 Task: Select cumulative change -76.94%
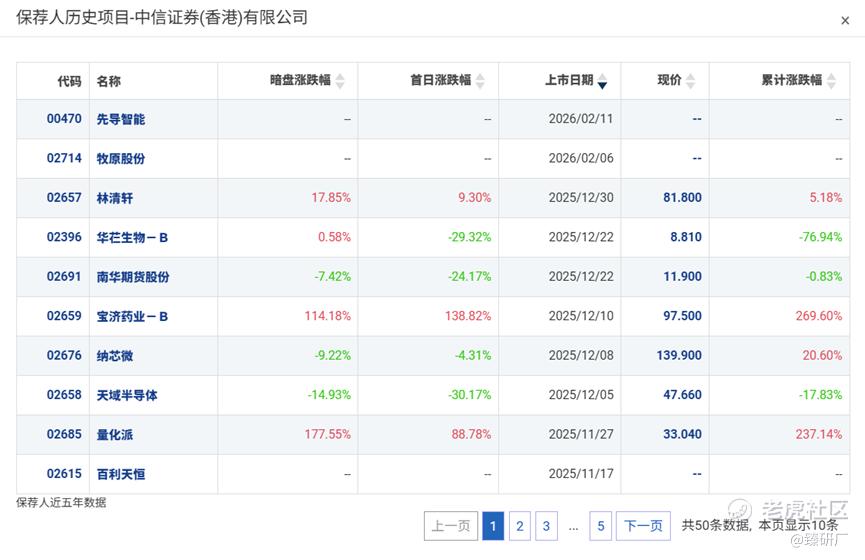coord(820,237)
